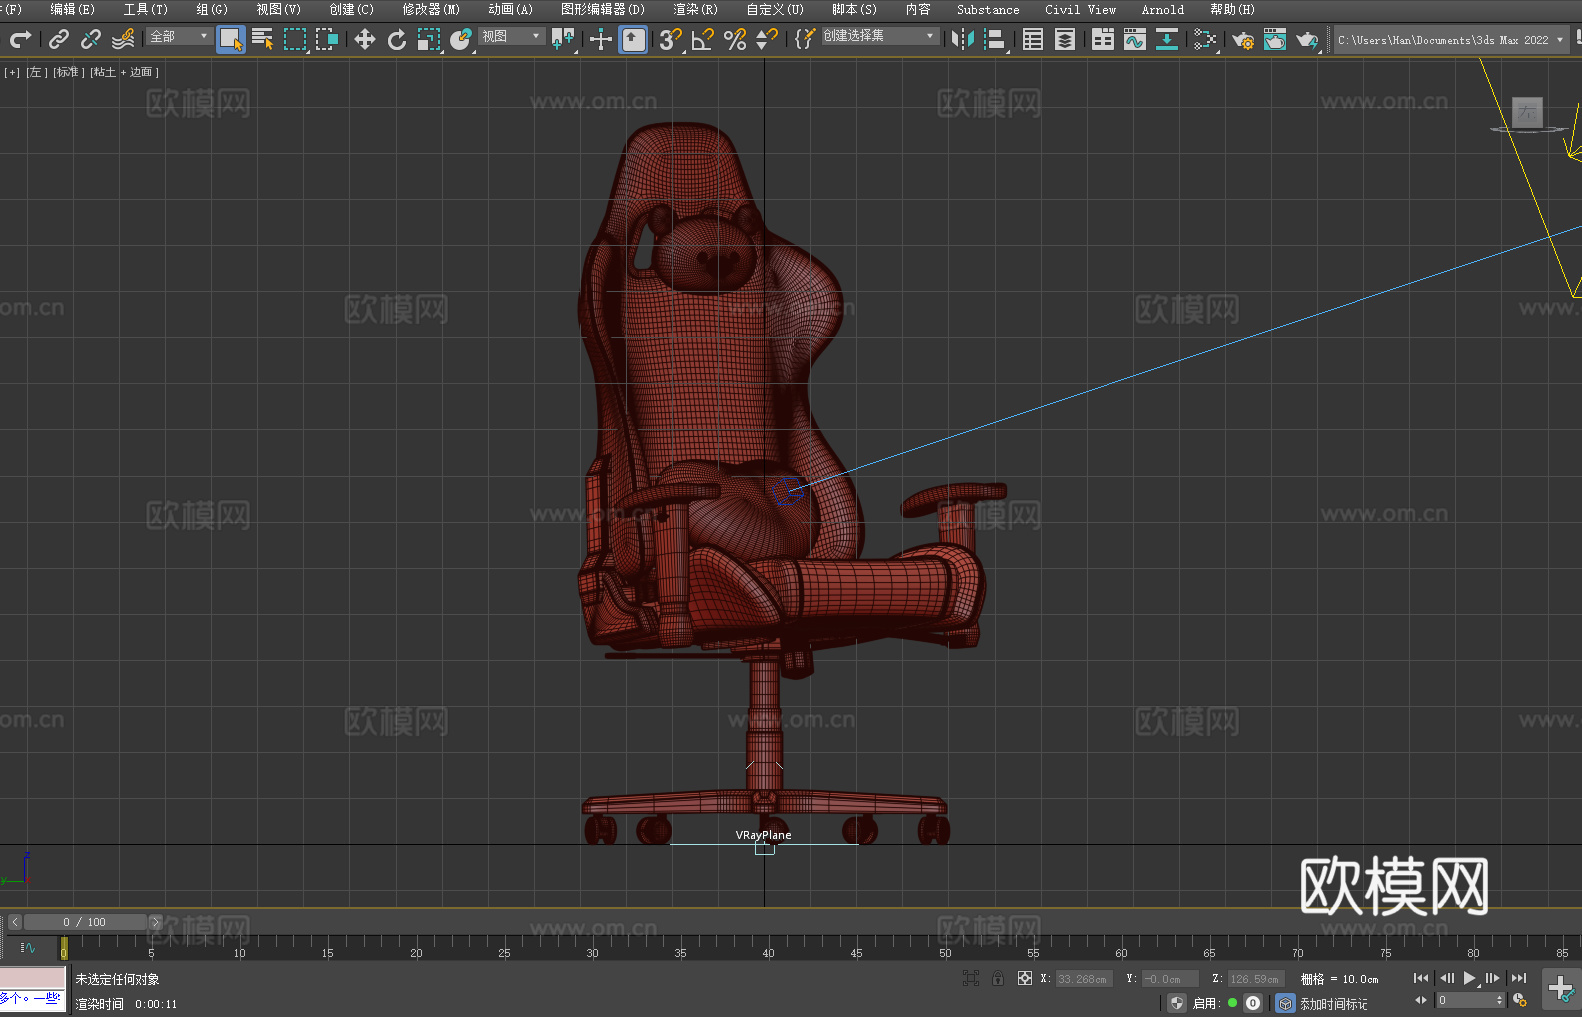The height and width of the screenshot is (1017, 1582).
Task: Open reference coordinate system 视图 dropdown
Action: point(511,36)
